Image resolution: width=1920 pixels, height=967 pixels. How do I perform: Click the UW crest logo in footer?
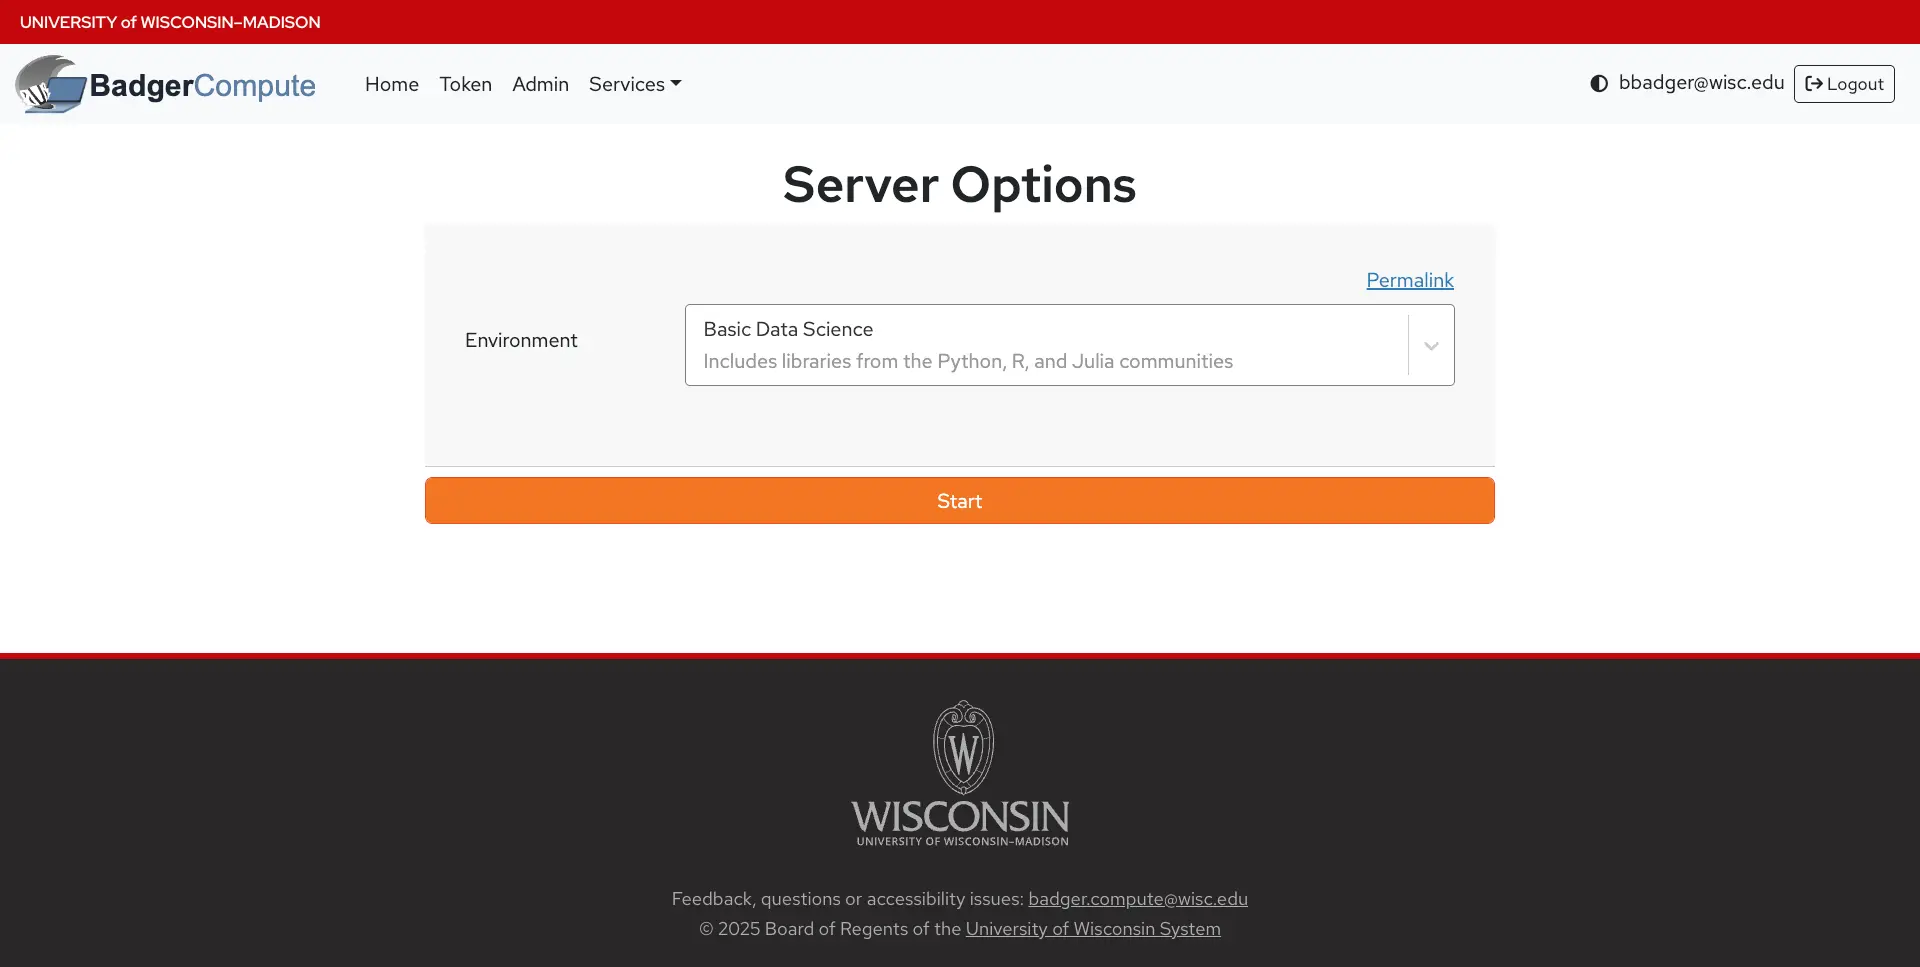point(962,747)
